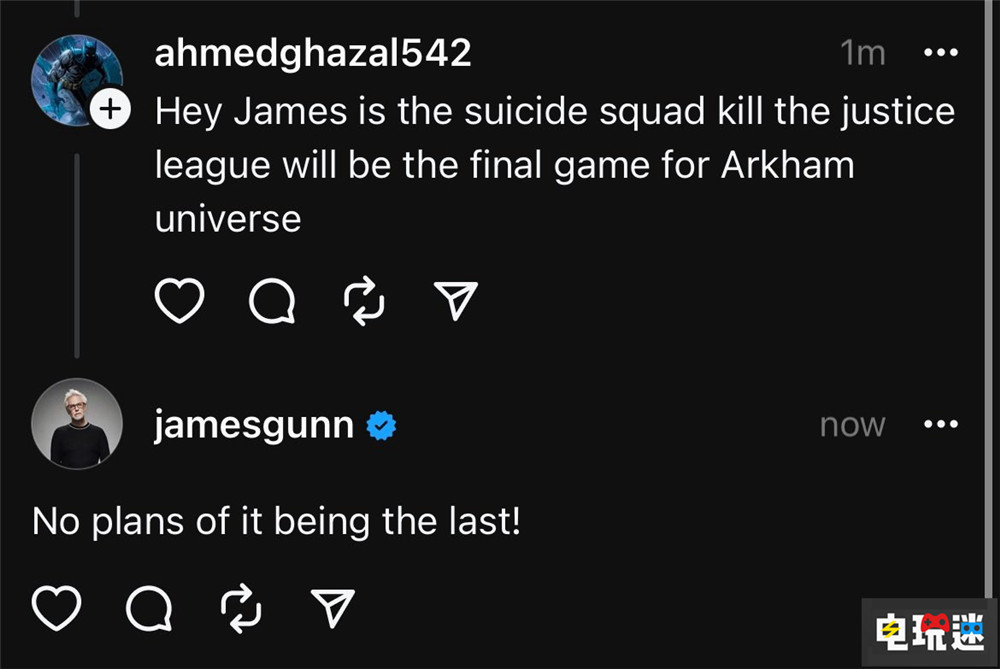
Task: Open more options menu on jamesgunn's reply
Action: click(940, 425)
